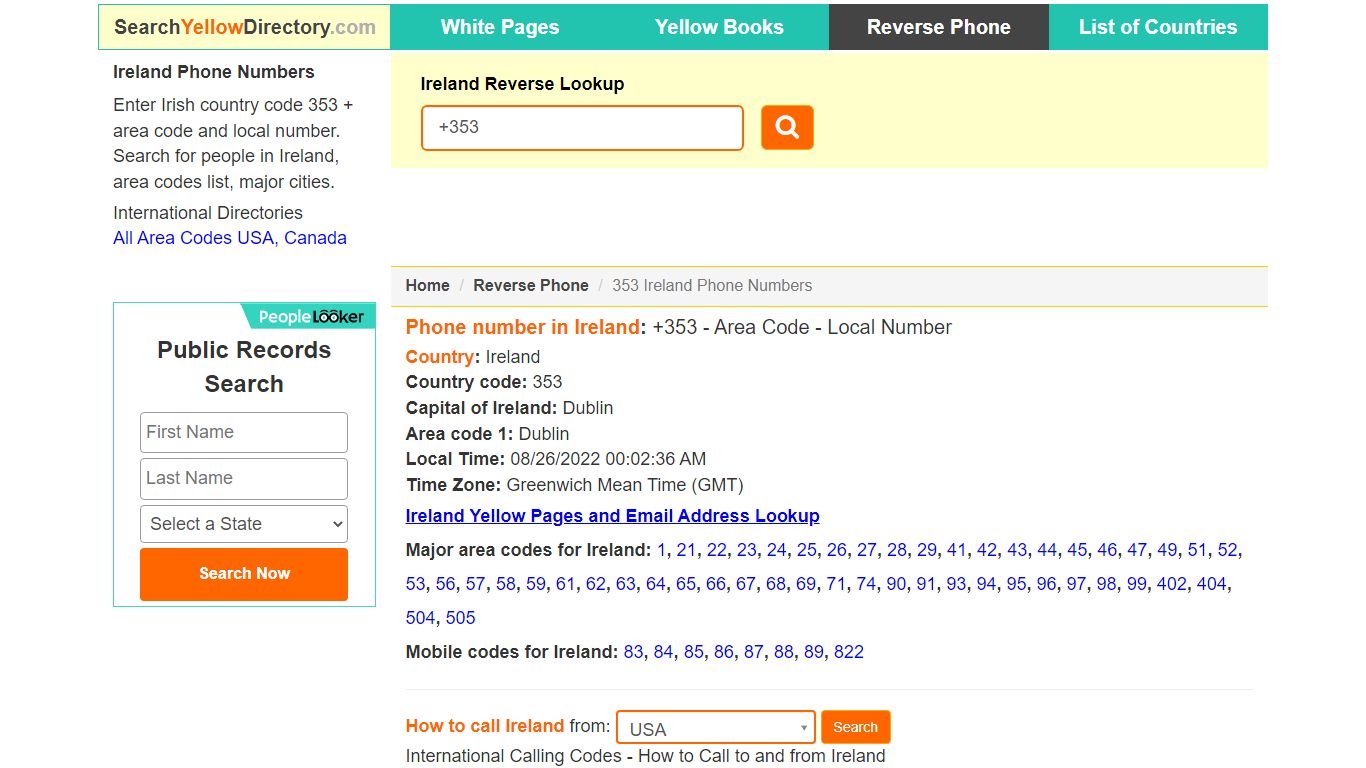1366x768 pixels.
Task: Open the How to call from country dropdown
Action: coord(716,728)
